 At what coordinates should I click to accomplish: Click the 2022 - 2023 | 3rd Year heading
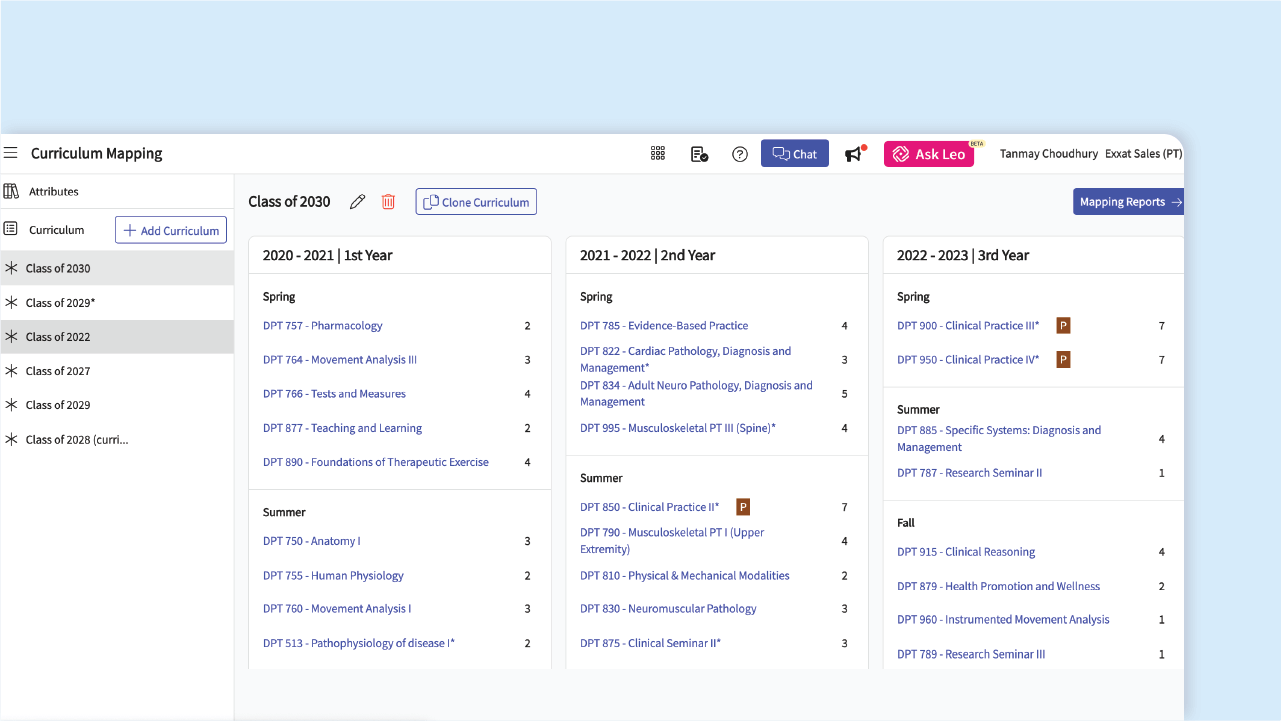pos(963,255)
